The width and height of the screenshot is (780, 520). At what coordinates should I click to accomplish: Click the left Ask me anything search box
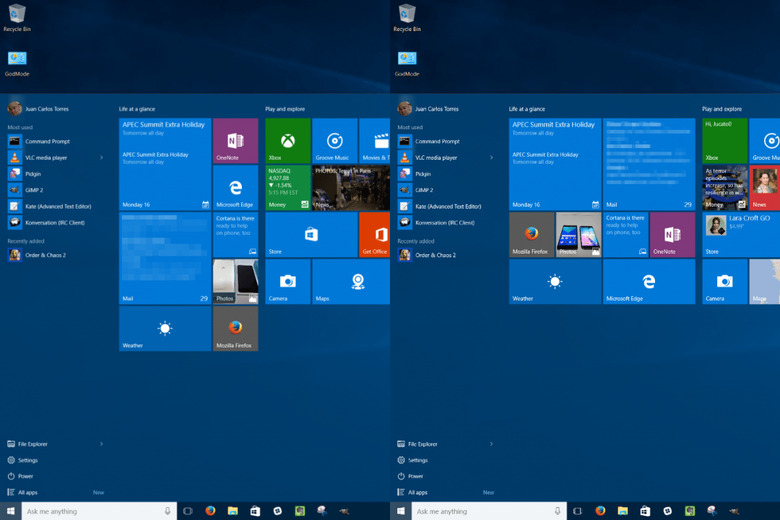click(99, 511)
